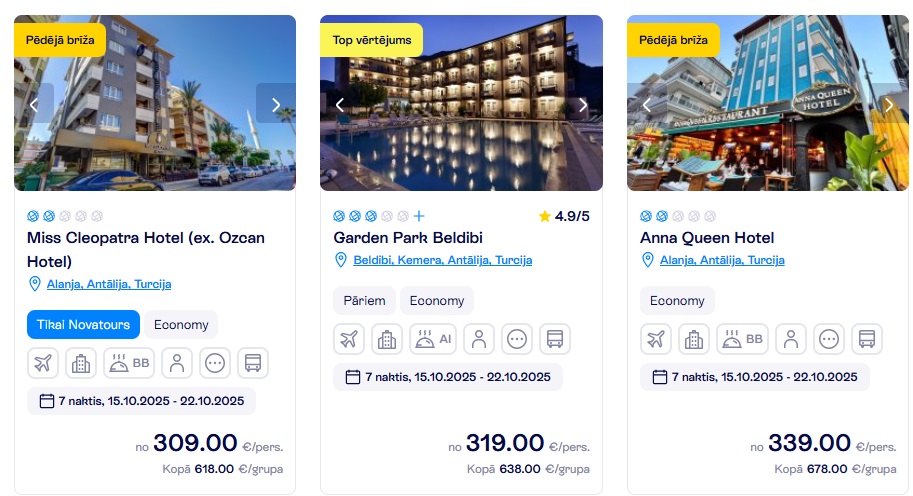Viewport: 913px width, 496px height.
Task: Show next photo of Miss Cleopatra Hotel
Action: click(275, 104)
